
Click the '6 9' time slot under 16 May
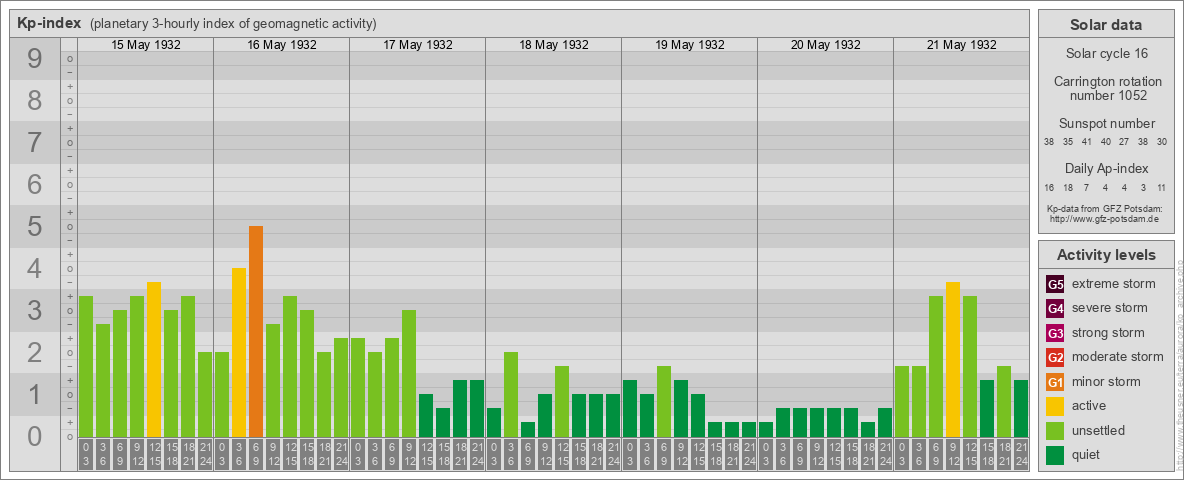[x=256, y=454]
